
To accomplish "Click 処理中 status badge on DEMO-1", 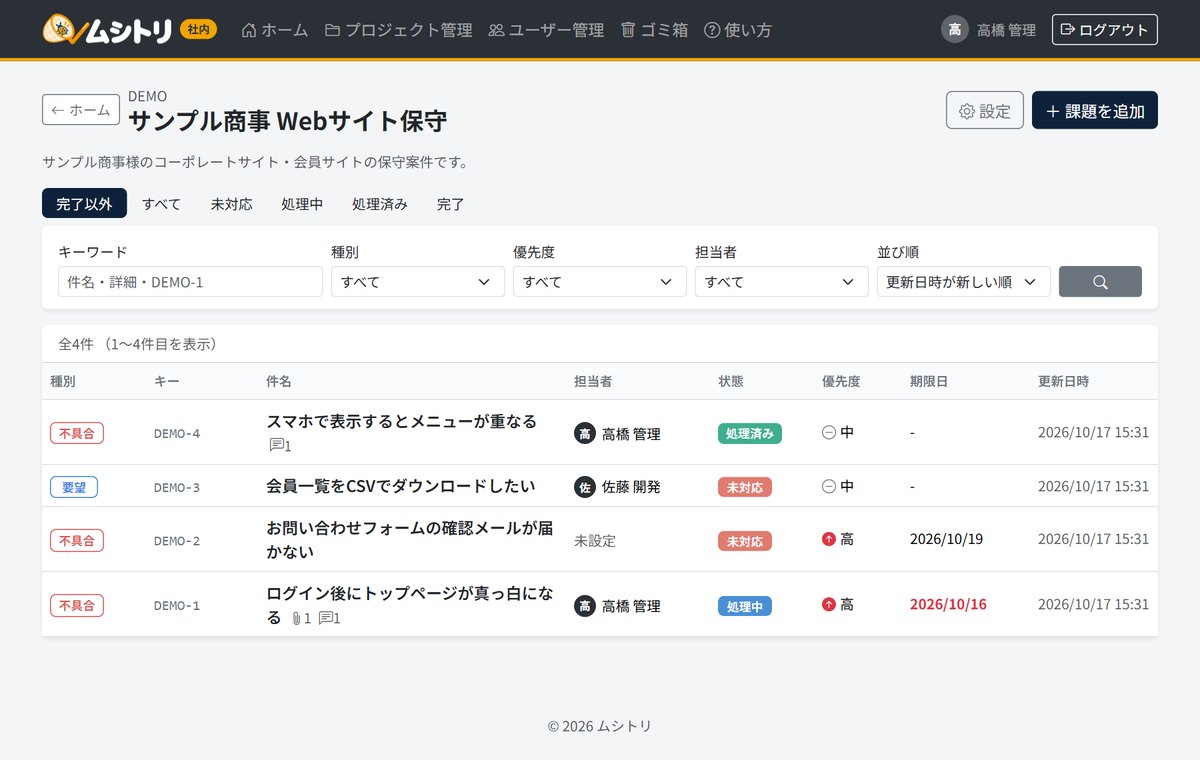I will (x=745, y=605).
